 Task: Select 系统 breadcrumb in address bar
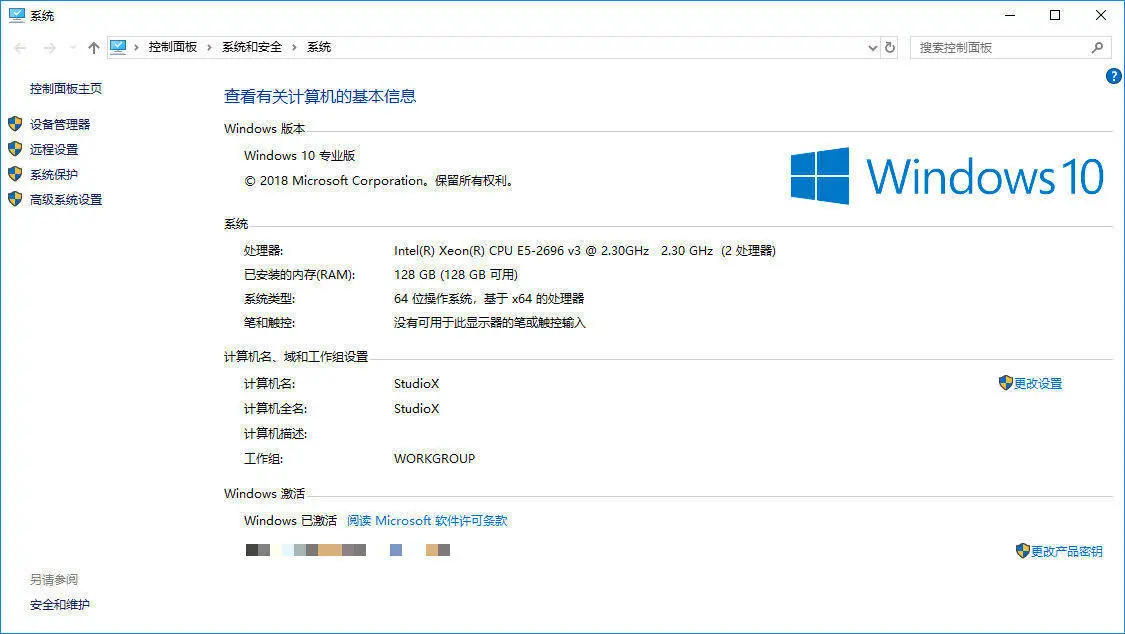pos(319,47)
